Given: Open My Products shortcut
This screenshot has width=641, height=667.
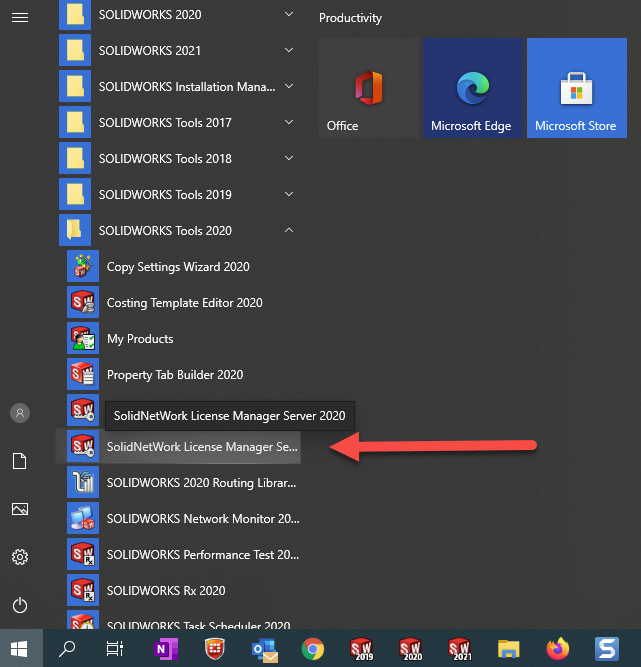Looking at the screenshot, I should (140, 339).
